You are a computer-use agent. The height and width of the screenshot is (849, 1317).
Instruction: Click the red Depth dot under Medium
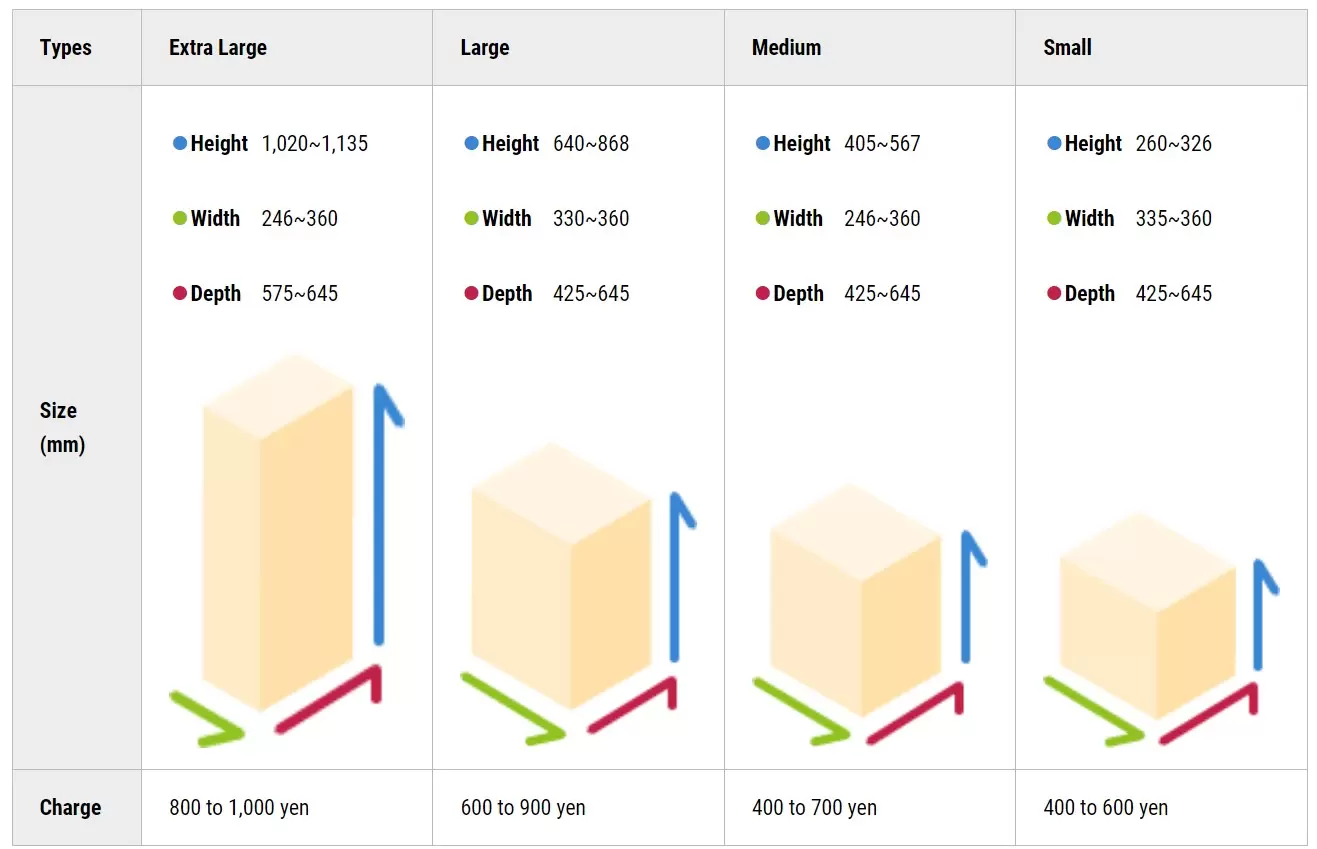pos(762,293)
